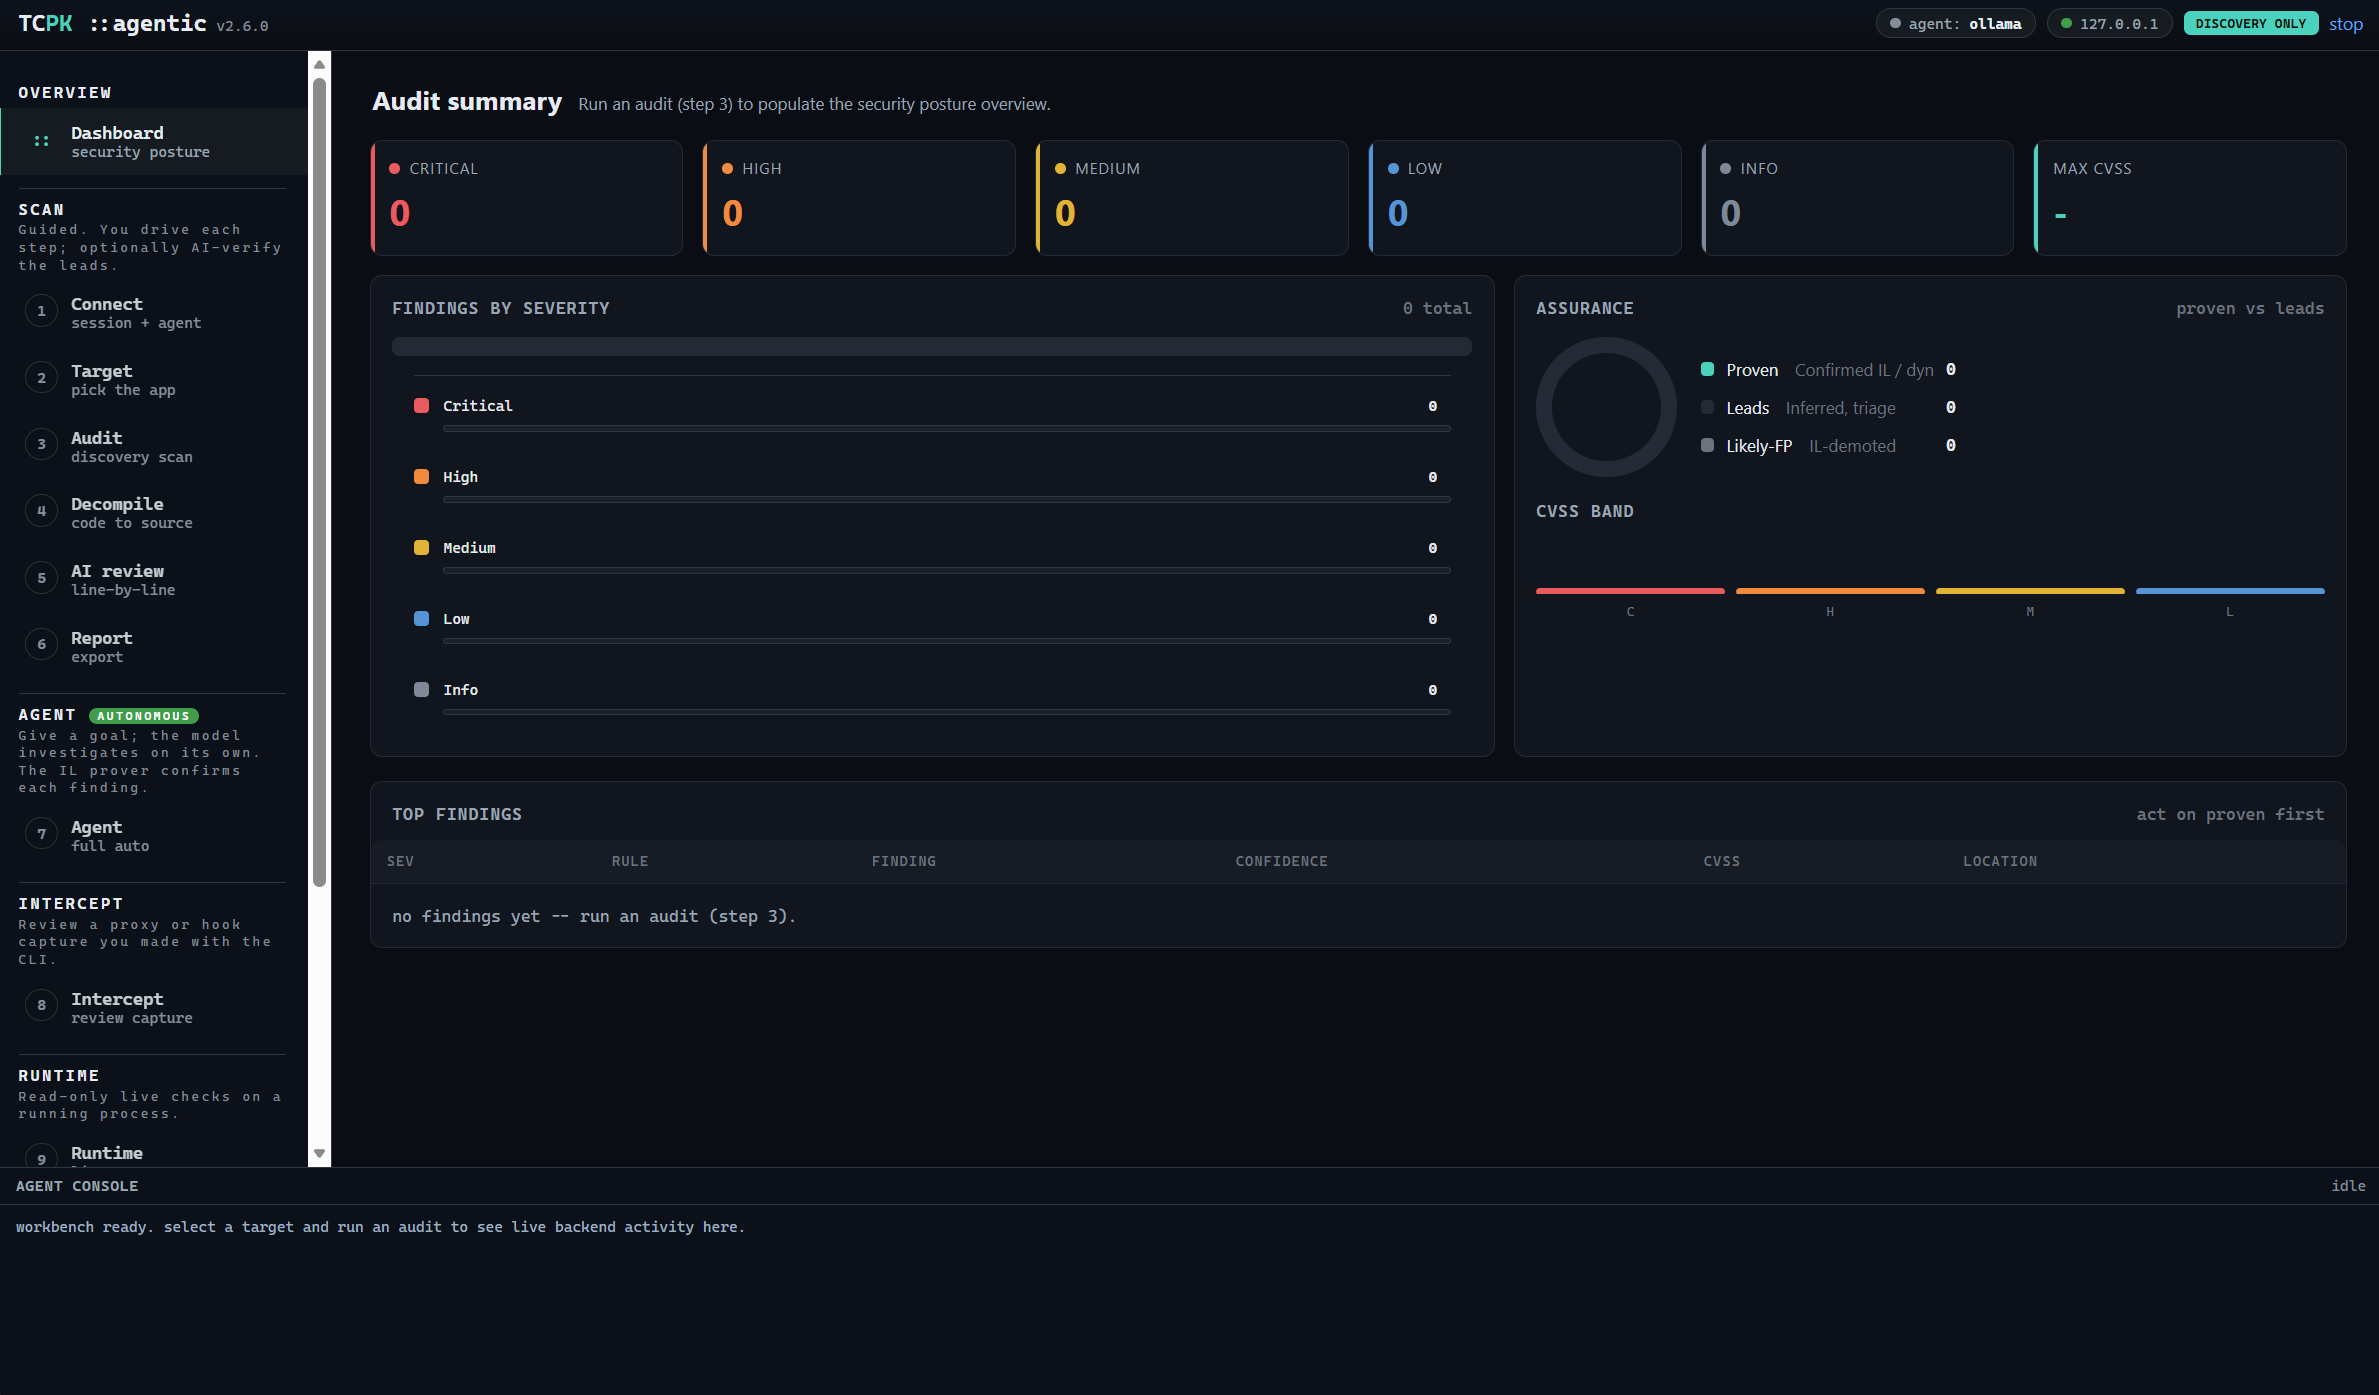The width and height of the screenshot is (2379, 1395).
Task: Click the sidebar scroll up arrow
Action: tap(319, 64)
